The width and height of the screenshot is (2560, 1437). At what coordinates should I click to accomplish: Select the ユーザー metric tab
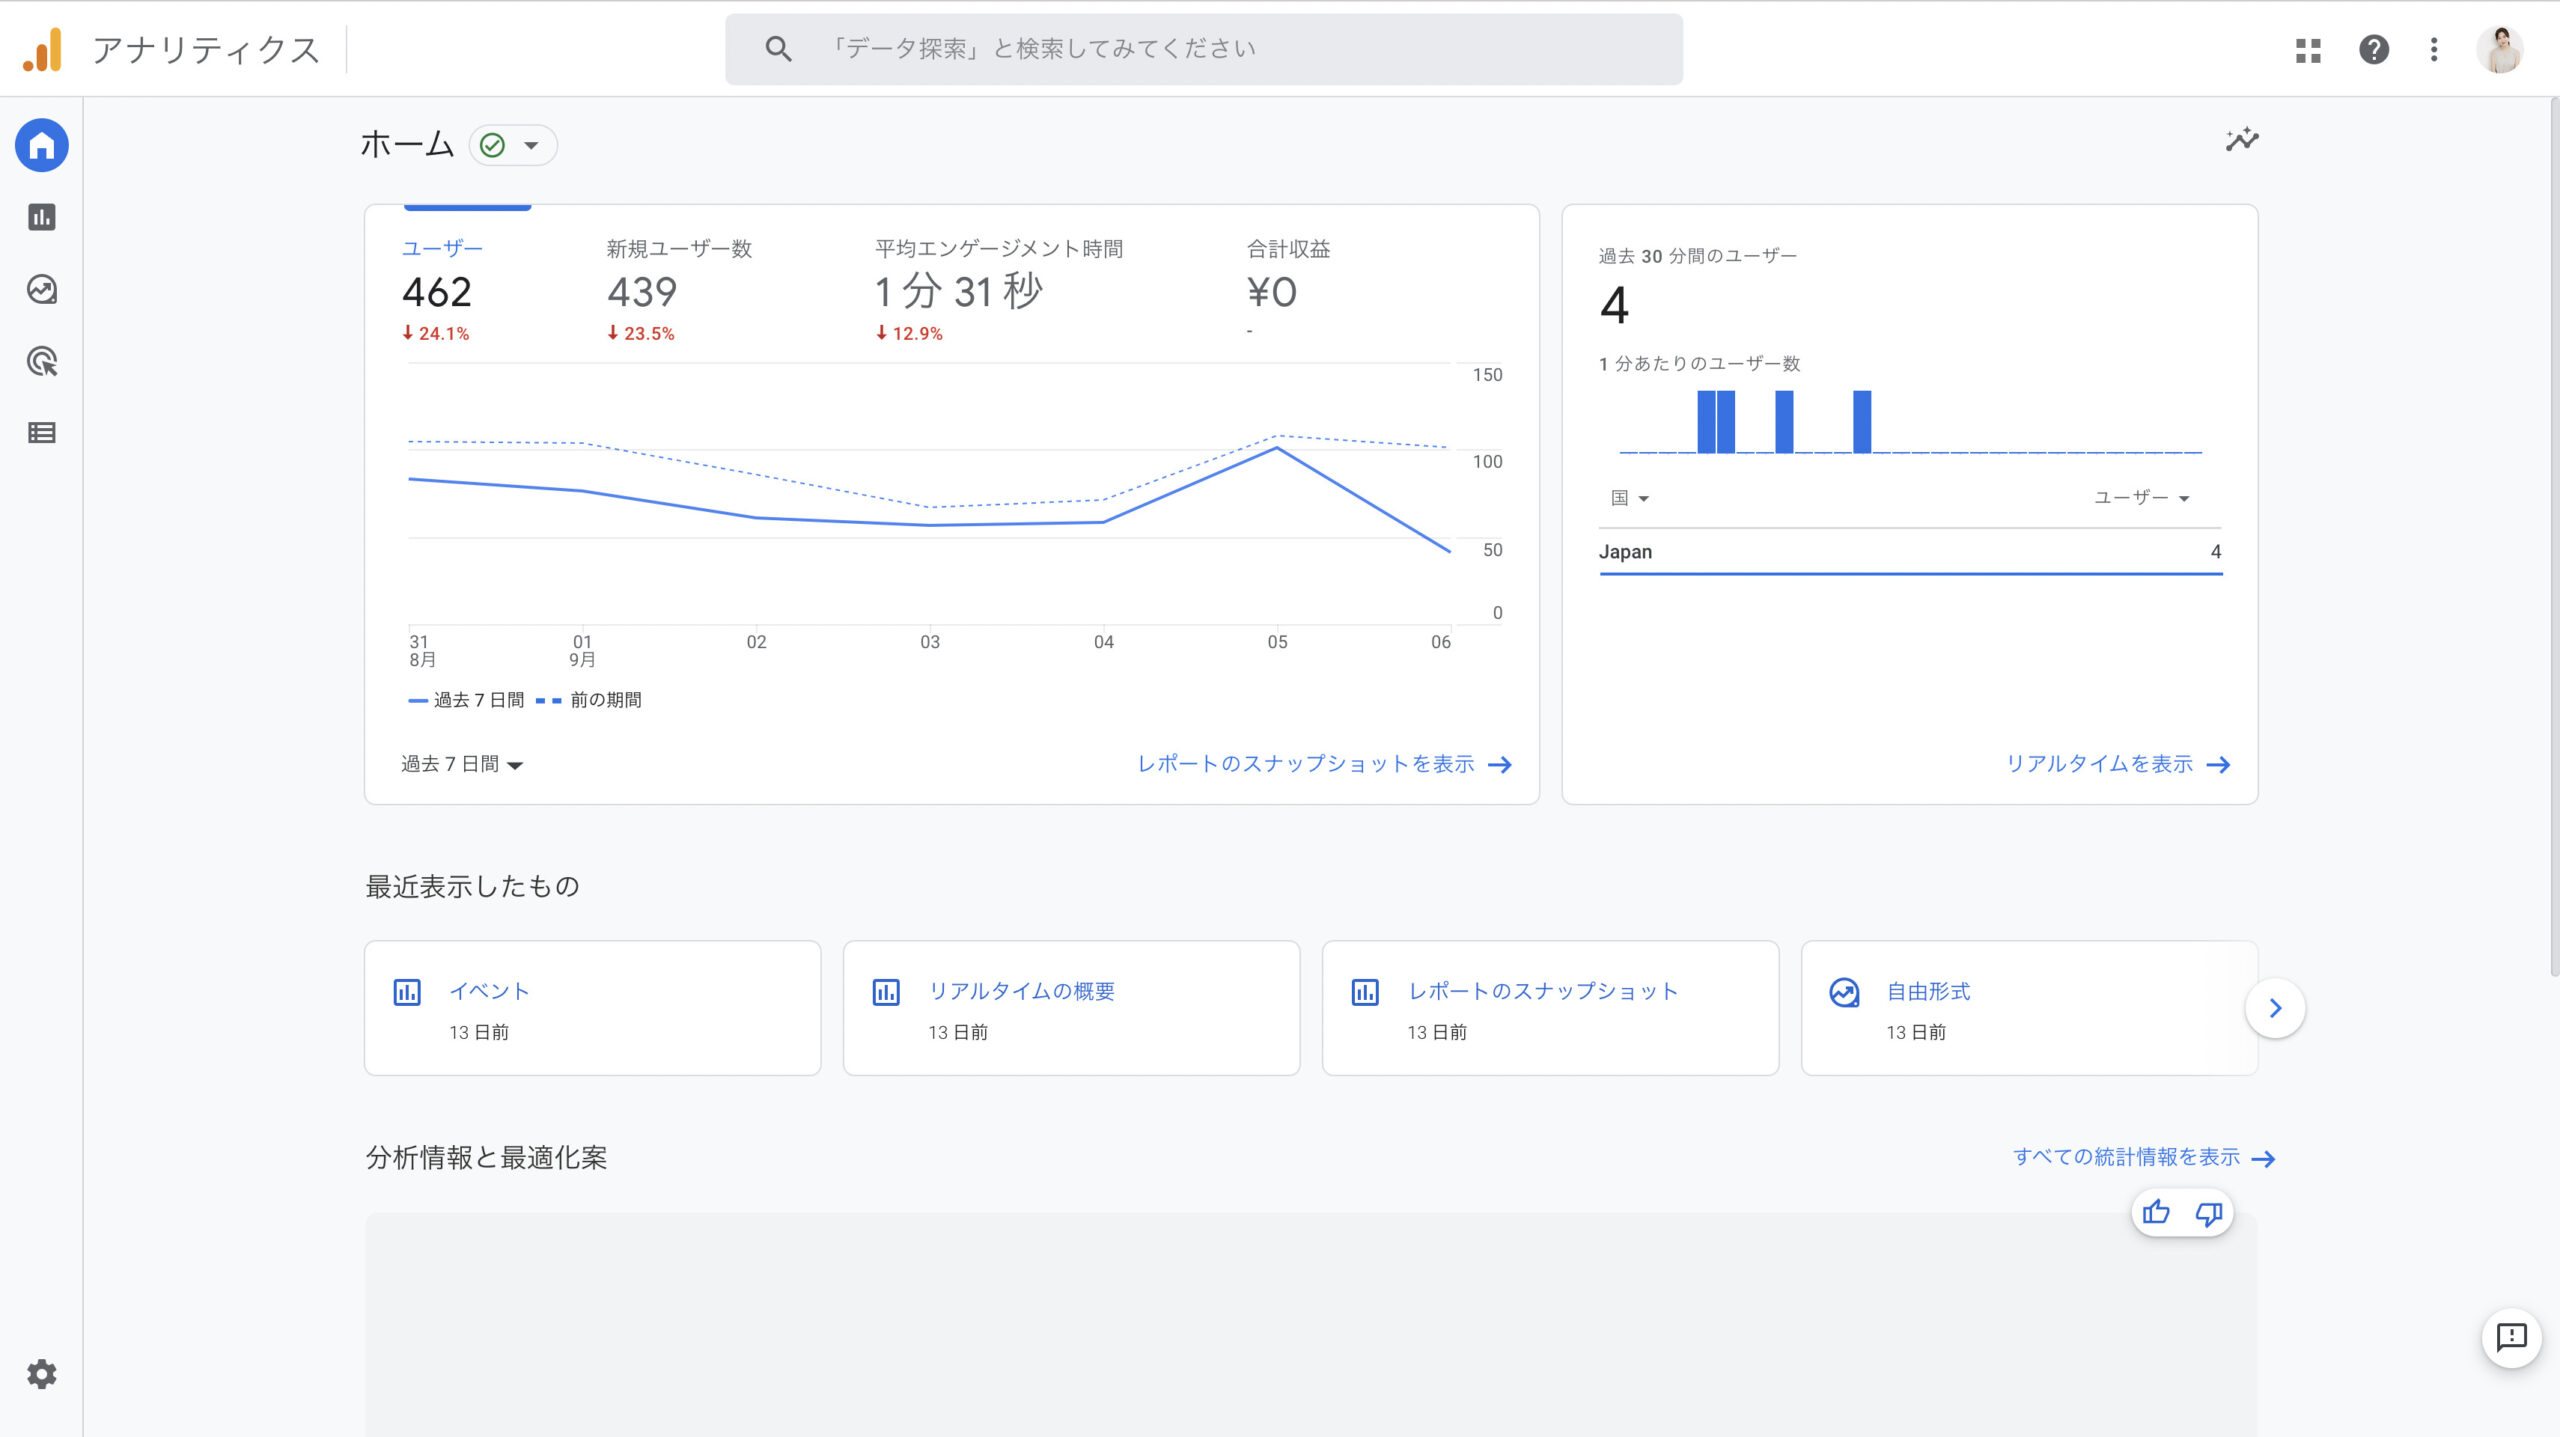pyautogui.click(x=442, y=290)
